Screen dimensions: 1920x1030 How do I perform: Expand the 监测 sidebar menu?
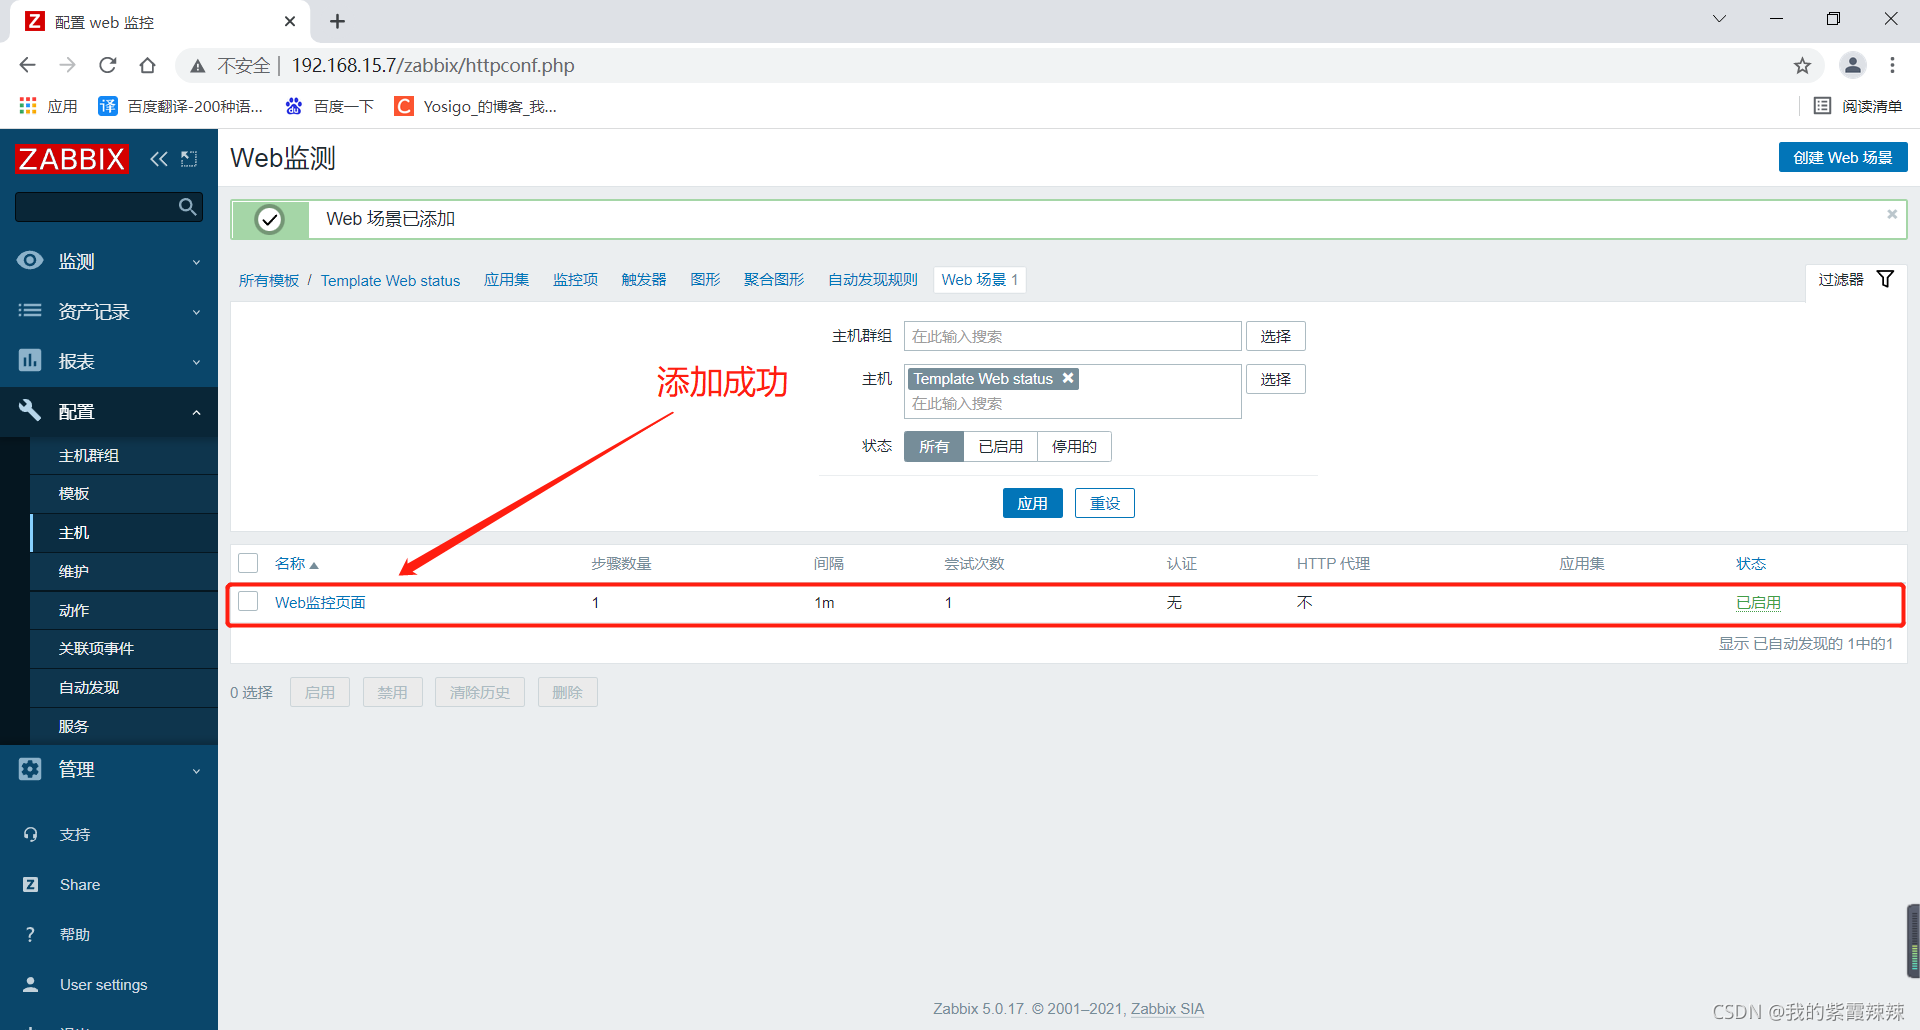(x=109, y=261)
